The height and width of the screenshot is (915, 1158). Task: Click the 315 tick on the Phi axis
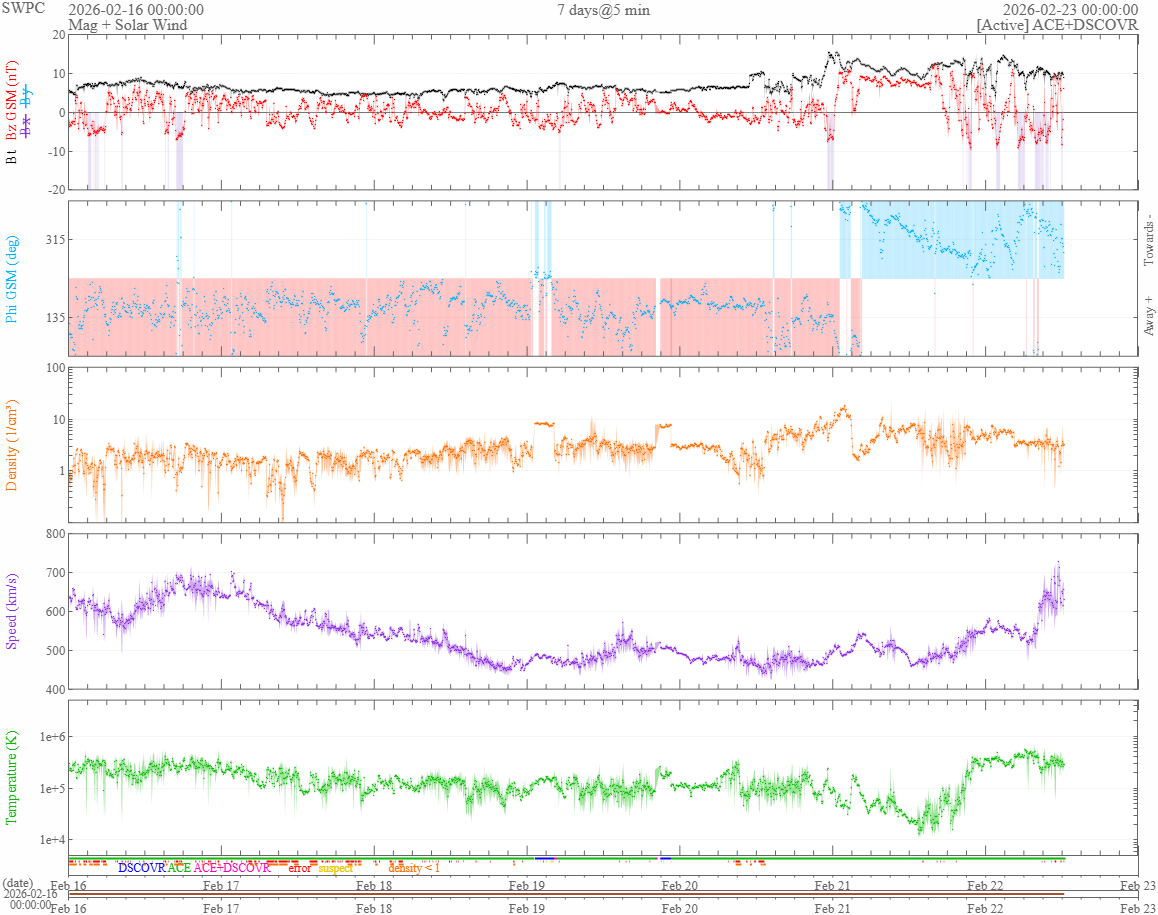coord(54,240)
